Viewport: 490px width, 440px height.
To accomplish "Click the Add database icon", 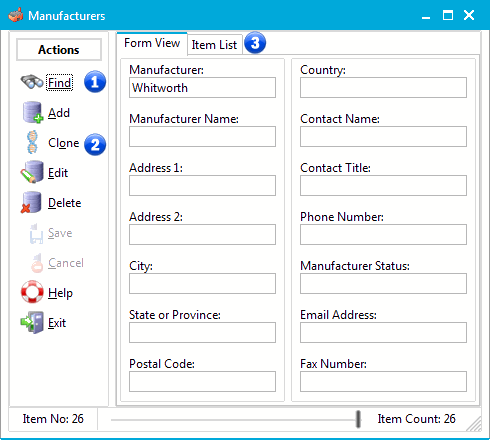I will click(x=33, y=112).
